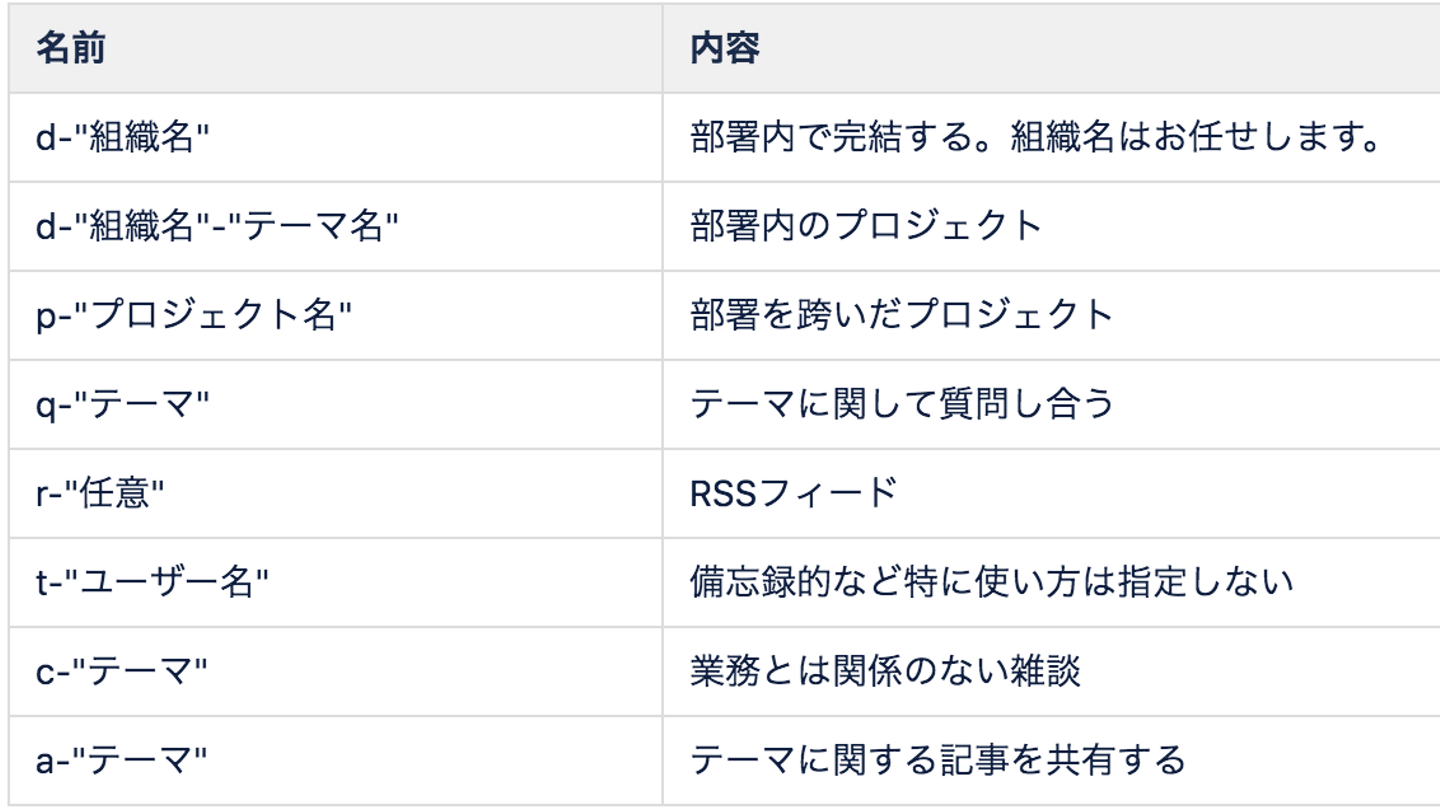Click the p-"プロジェクト名" name cell
Viewport: 1440px width, 809px height.
tap(195, 316)
